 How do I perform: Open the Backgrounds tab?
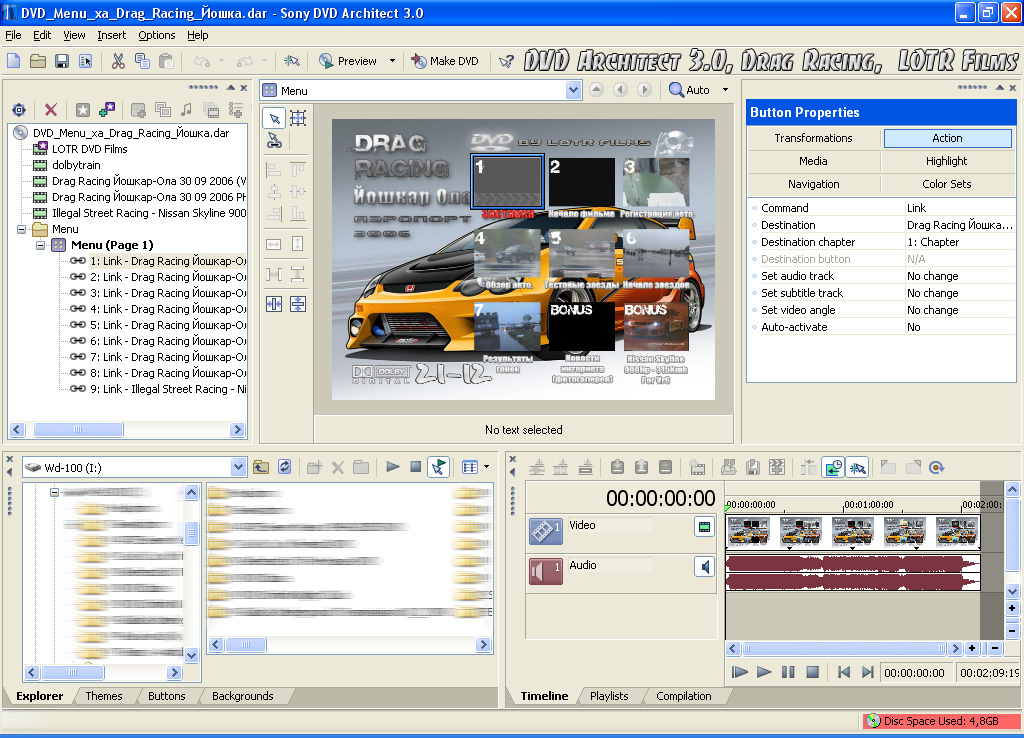click(x=243, y=696)
